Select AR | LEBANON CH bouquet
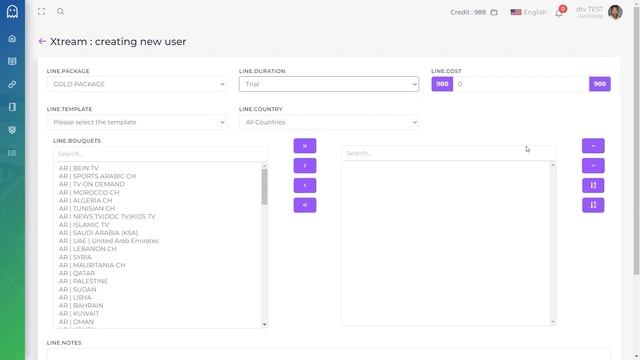640x360 pixels. pyautogui.click(x=88, y=249)
